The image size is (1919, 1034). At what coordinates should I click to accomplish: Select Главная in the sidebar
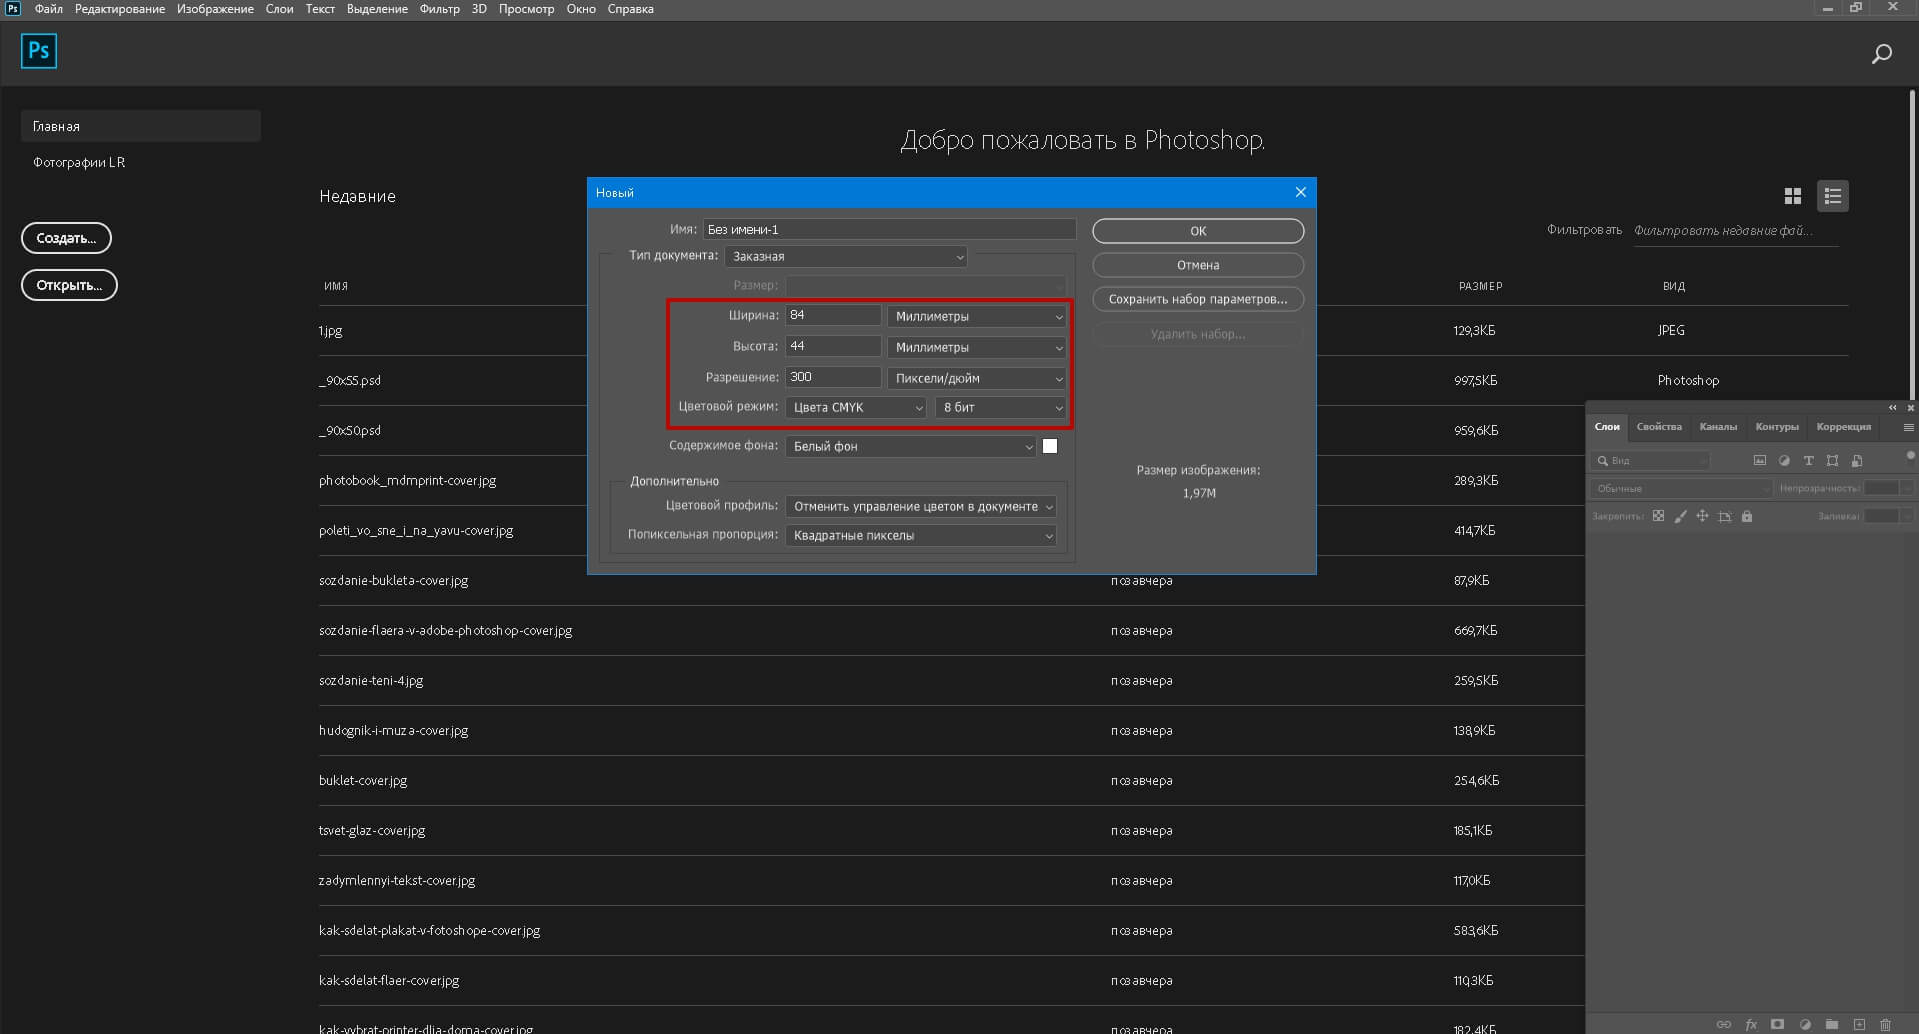[x=140, y=126]
